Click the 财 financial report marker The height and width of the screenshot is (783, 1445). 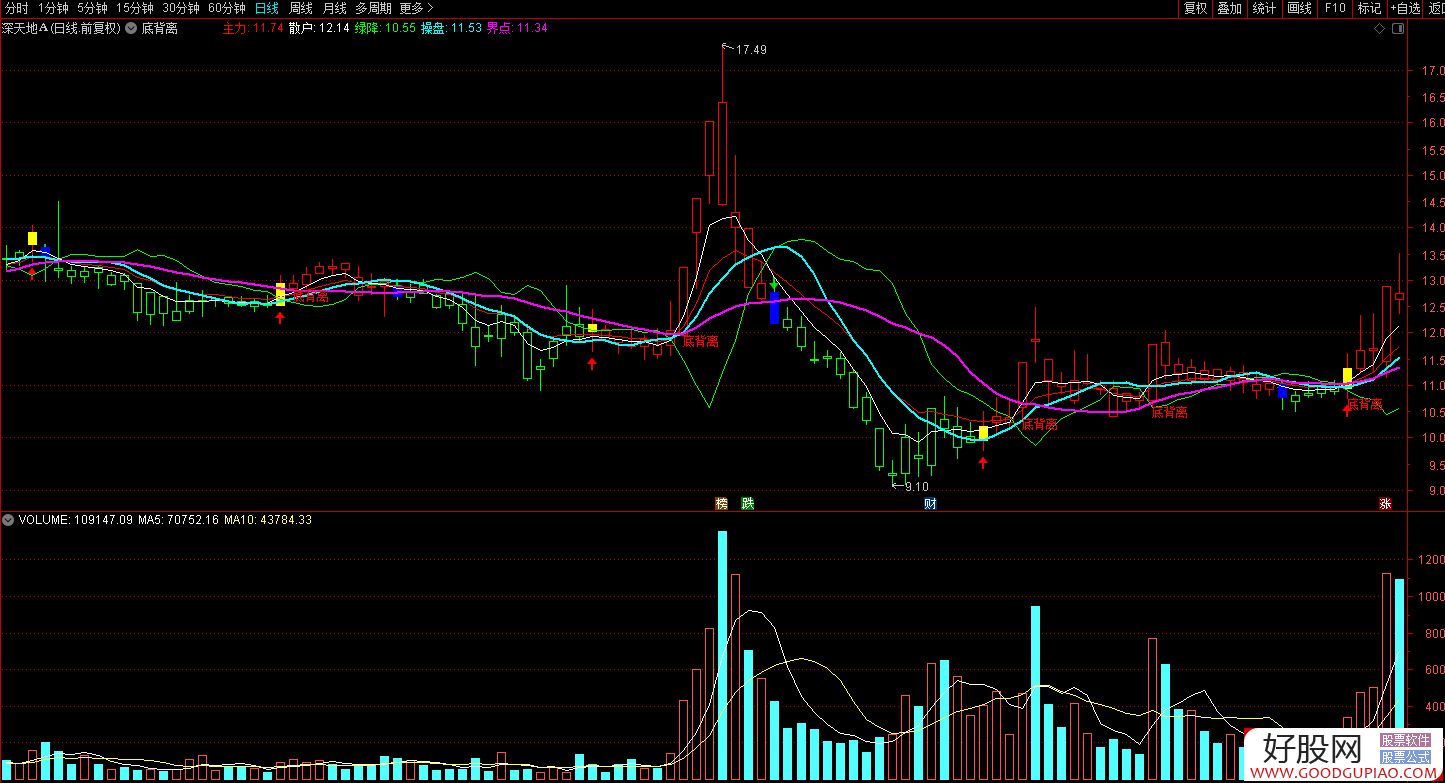[x=930, y=503]
